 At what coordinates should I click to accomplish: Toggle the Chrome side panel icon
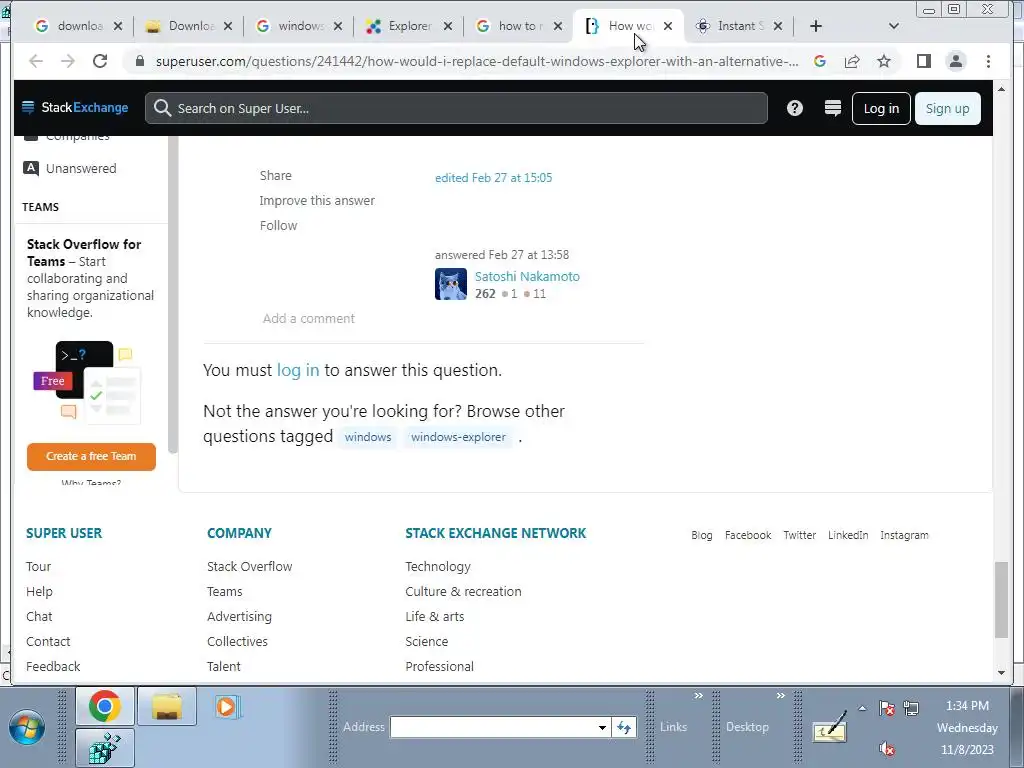[x=923, y=61]
